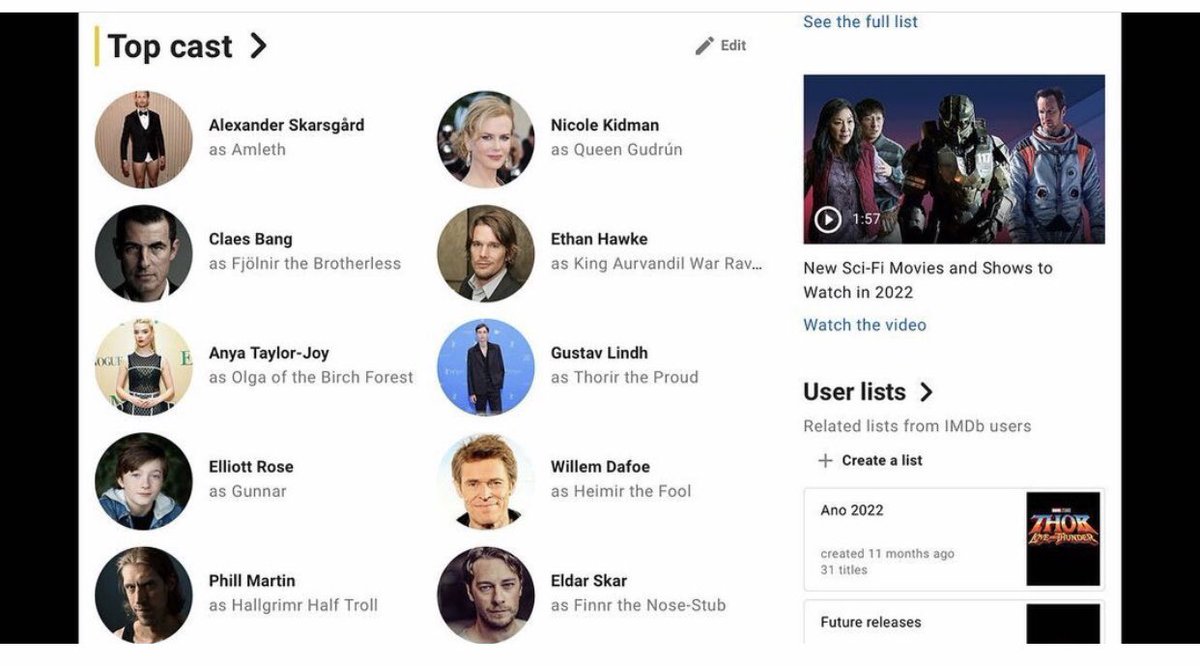Select 'Related lists from IMDb users' text
Viewport: 1200px width, 666px height.
click(x=917, y=426)
